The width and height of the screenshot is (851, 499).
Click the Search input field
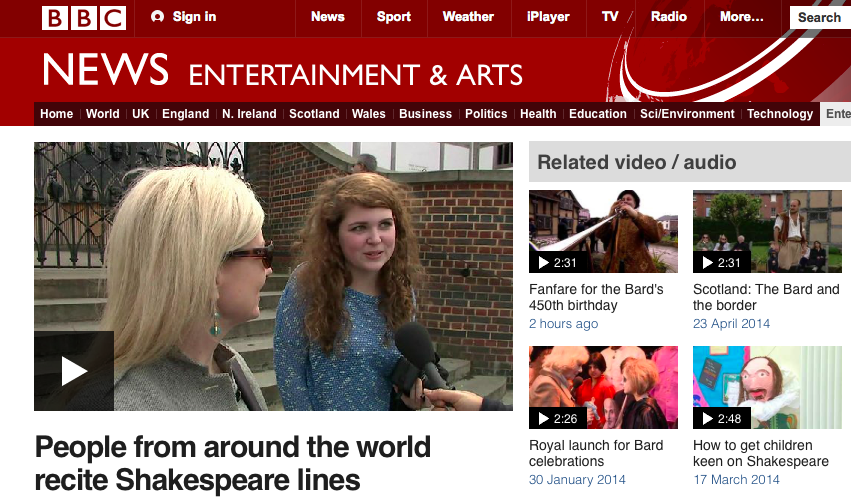point(820,17)
